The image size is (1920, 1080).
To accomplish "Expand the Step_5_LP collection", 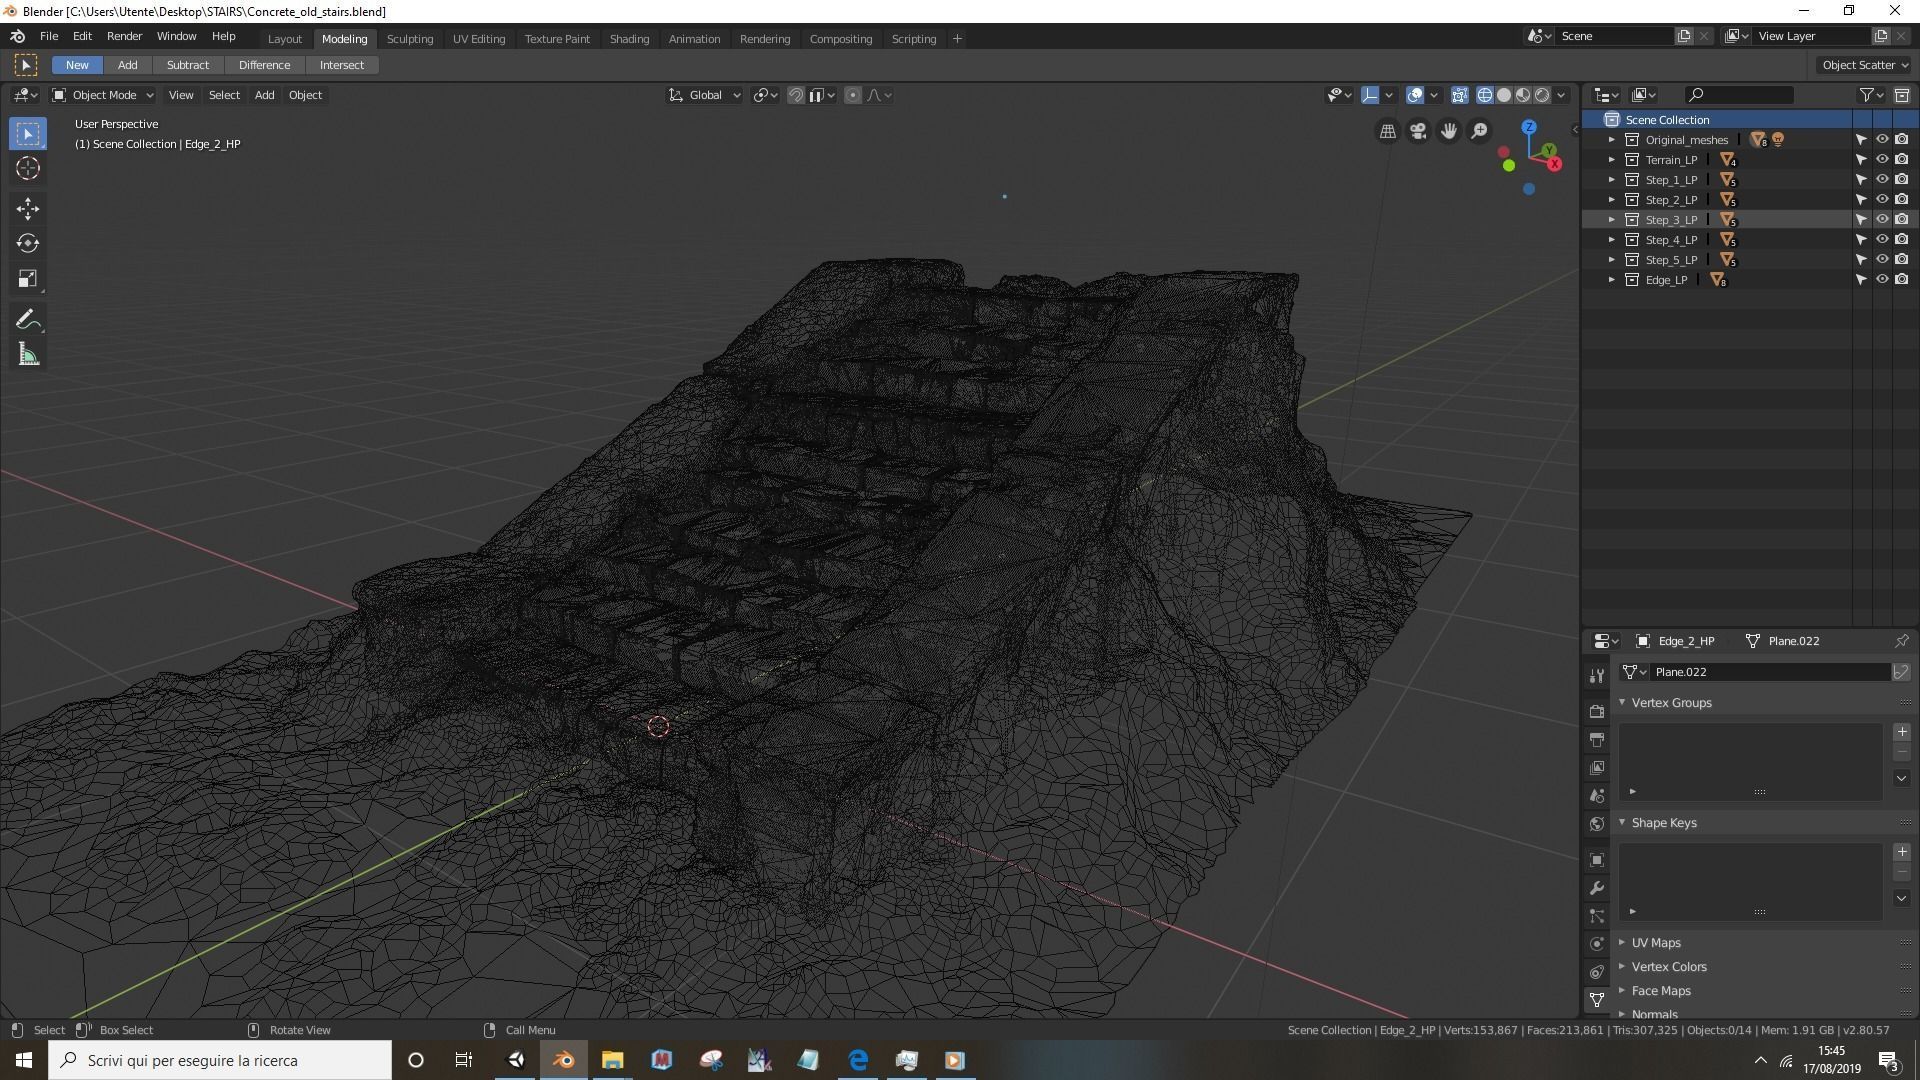I will 1612,260.
